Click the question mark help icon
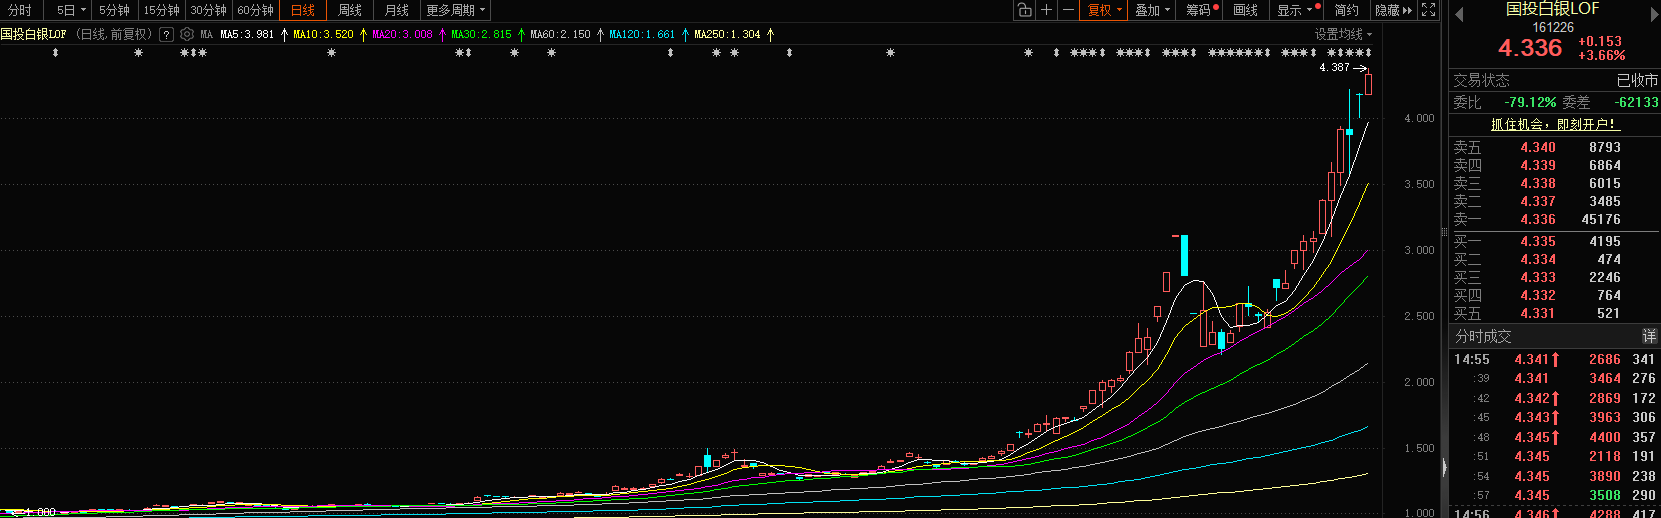The height and width of the screenshot is (518, 1661). pyautogui.click(x=166, y=34)
